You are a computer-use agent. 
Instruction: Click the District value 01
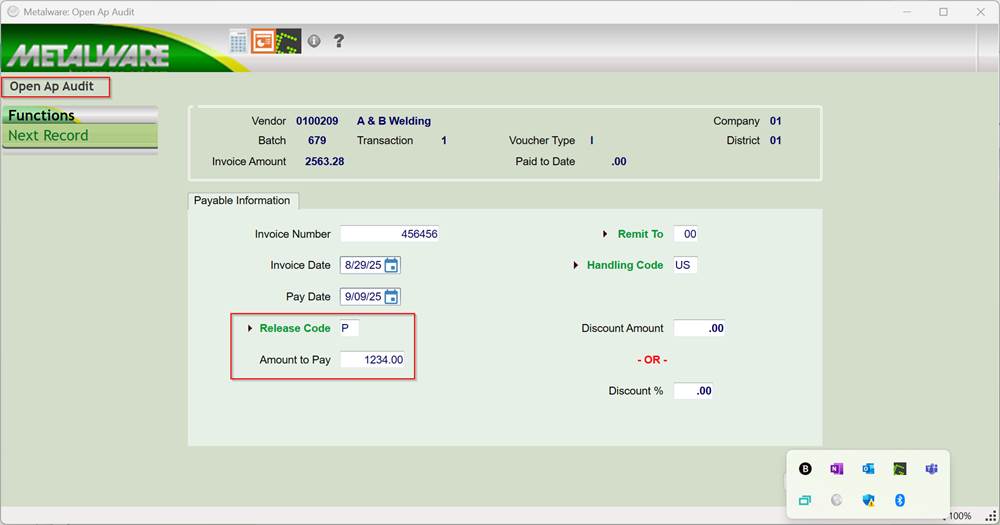(x=776, y=140)
